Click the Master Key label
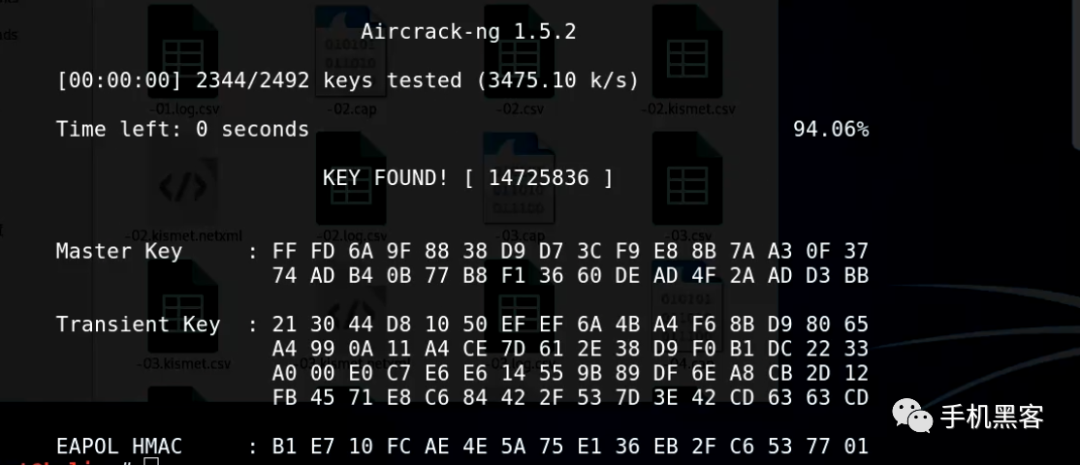This screenshot has width=1080, height=465. pos(118,251)
